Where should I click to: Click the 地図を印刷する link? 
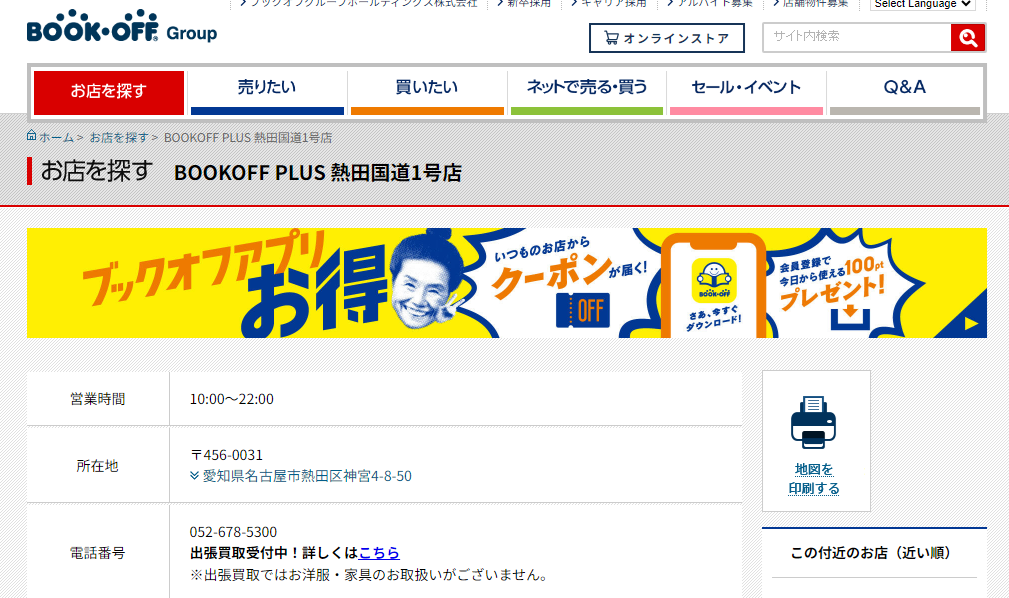[815, 479]
